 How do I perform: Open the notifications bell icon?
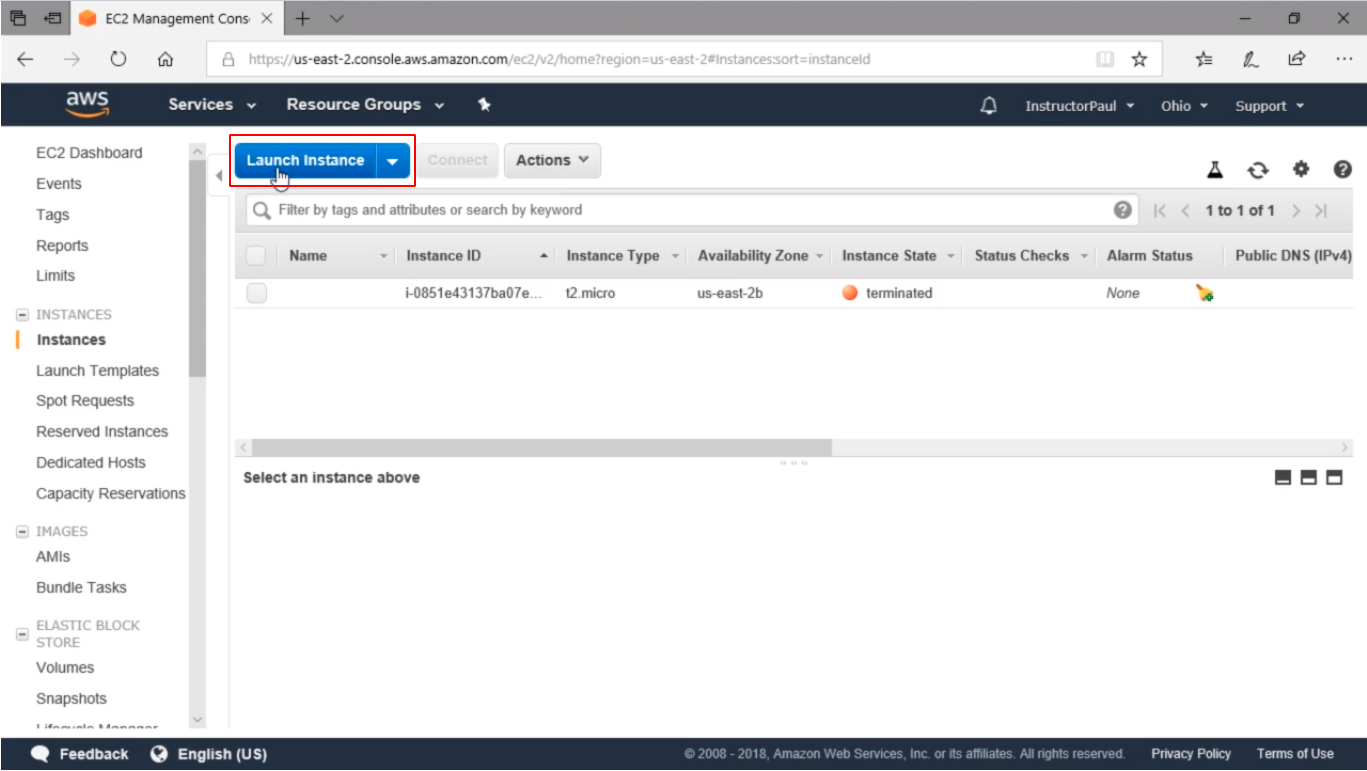tap(989, 105)
